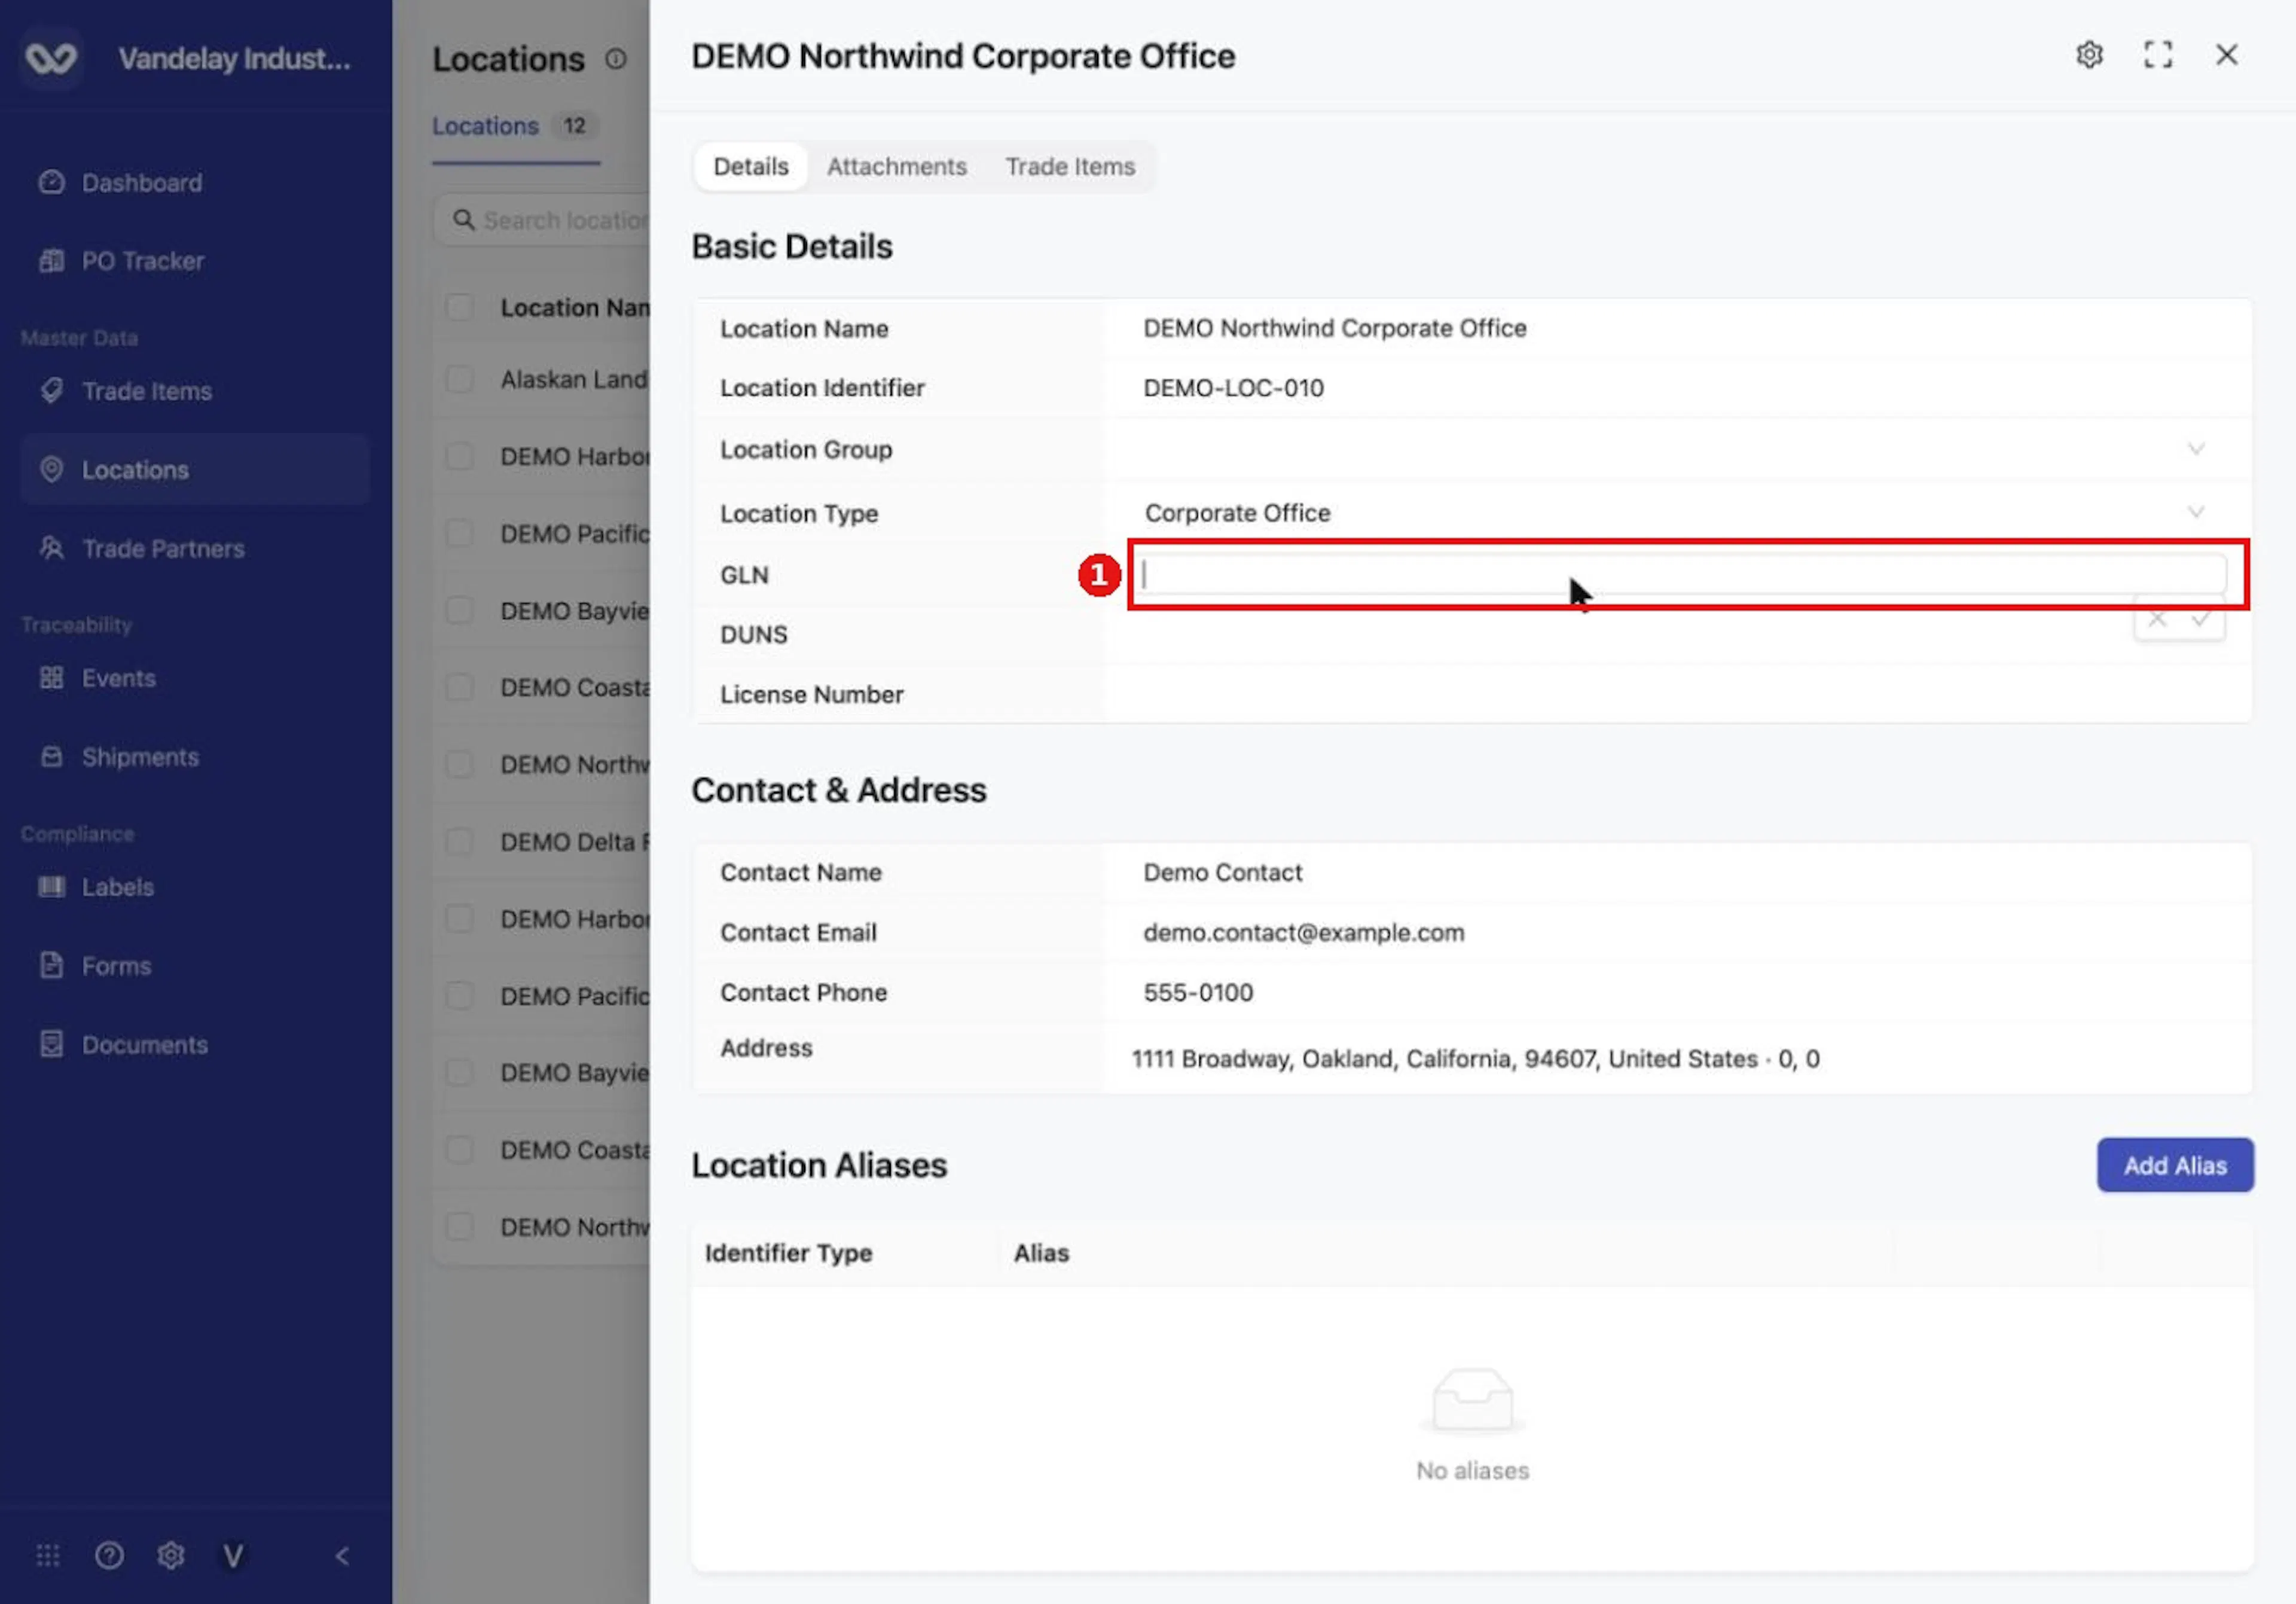Close the DEMO Northwind Corporate Office panel

[2226, 55]
